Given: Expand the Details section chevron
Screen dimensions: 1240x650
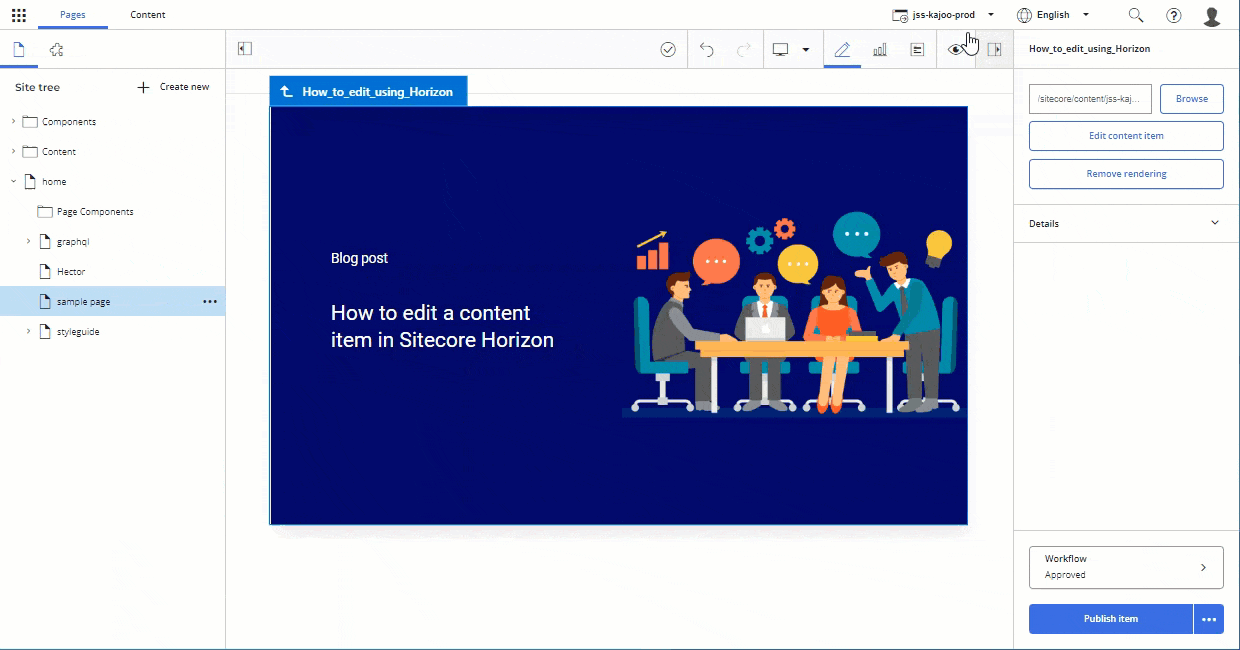Looking at the screenshot, I should [x=1215, y=223].
